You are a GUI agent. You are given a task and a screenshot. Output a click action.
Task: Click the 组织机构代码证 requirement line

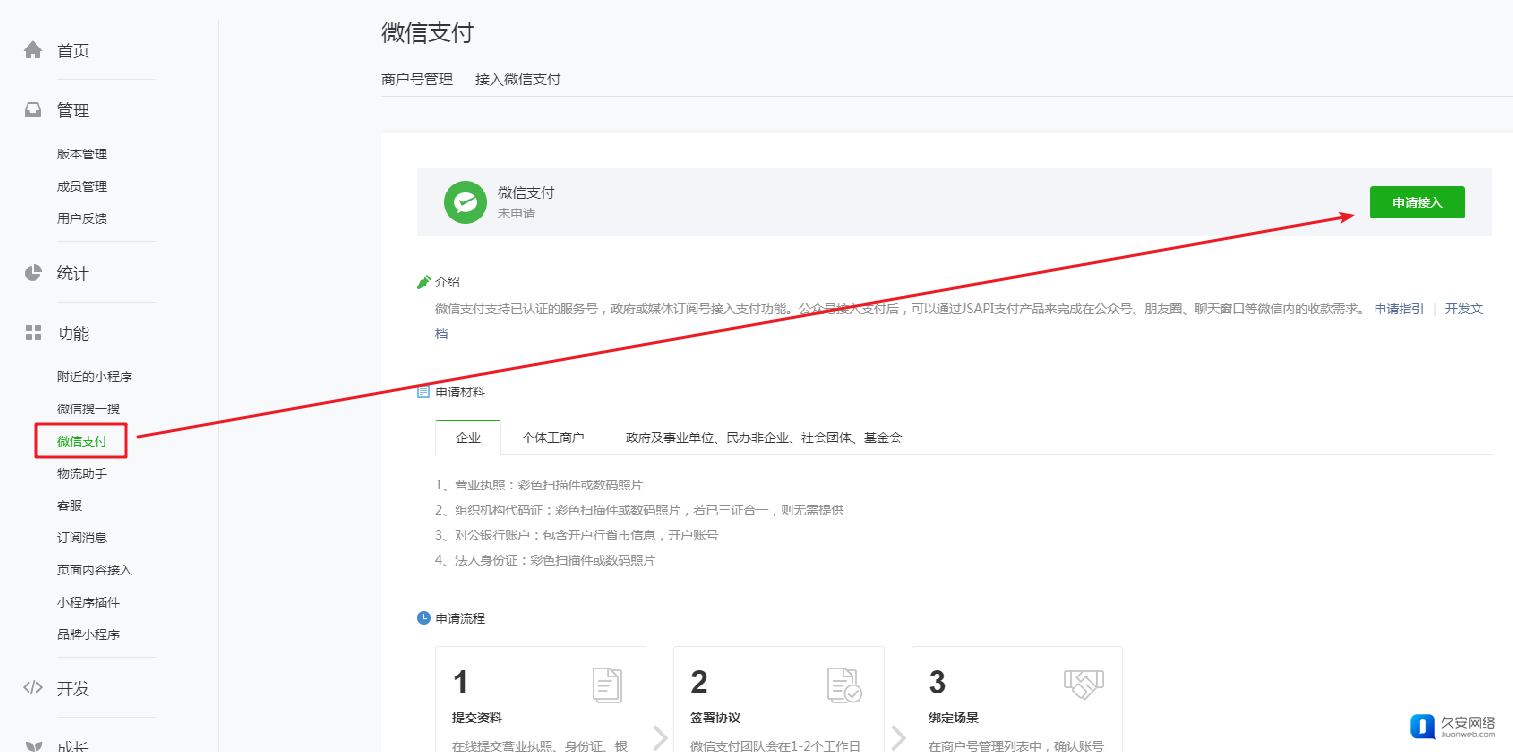(x=639, y=510)
